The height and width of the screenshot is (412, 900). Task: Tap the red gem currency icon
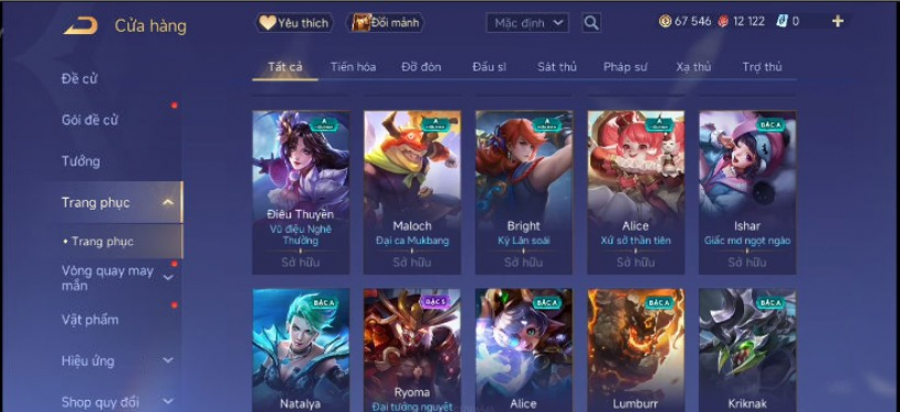point(723,22)
